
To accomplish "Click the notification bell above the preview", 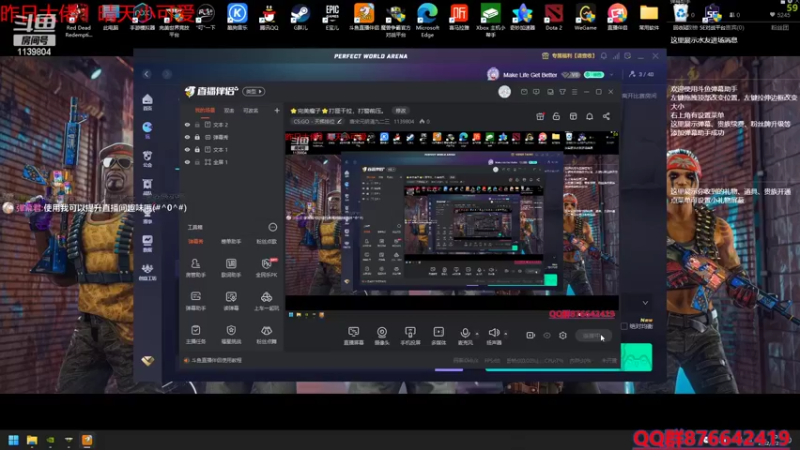I will pyautogui.click(x=589, y=116).
